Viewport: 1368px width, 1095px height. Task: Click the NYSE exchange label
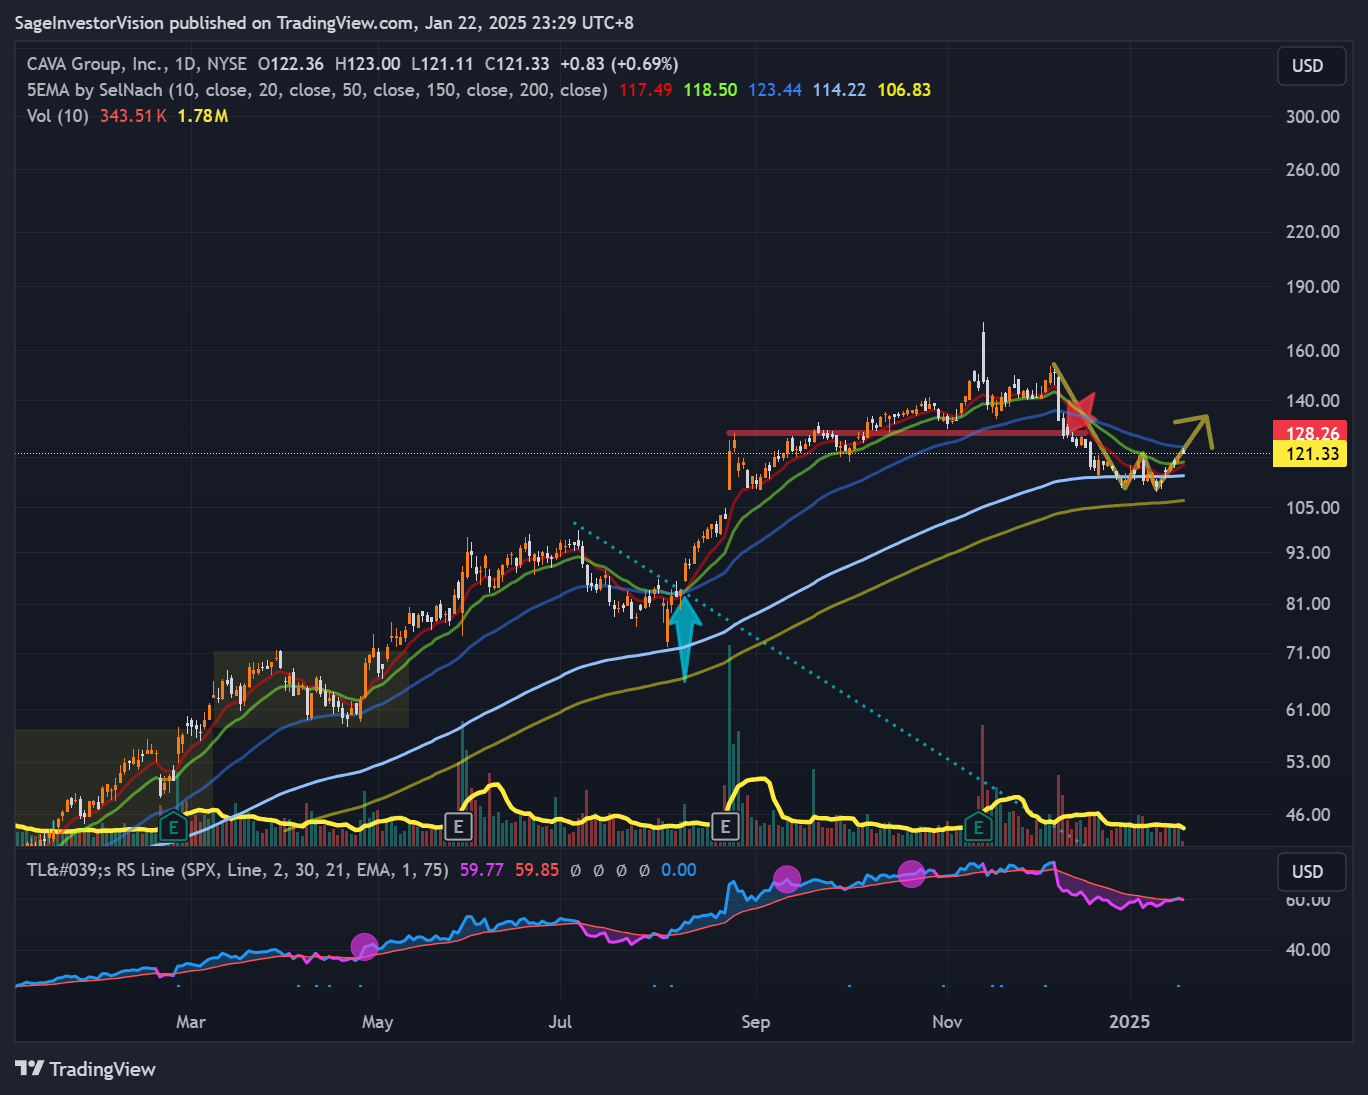[226, 64]
